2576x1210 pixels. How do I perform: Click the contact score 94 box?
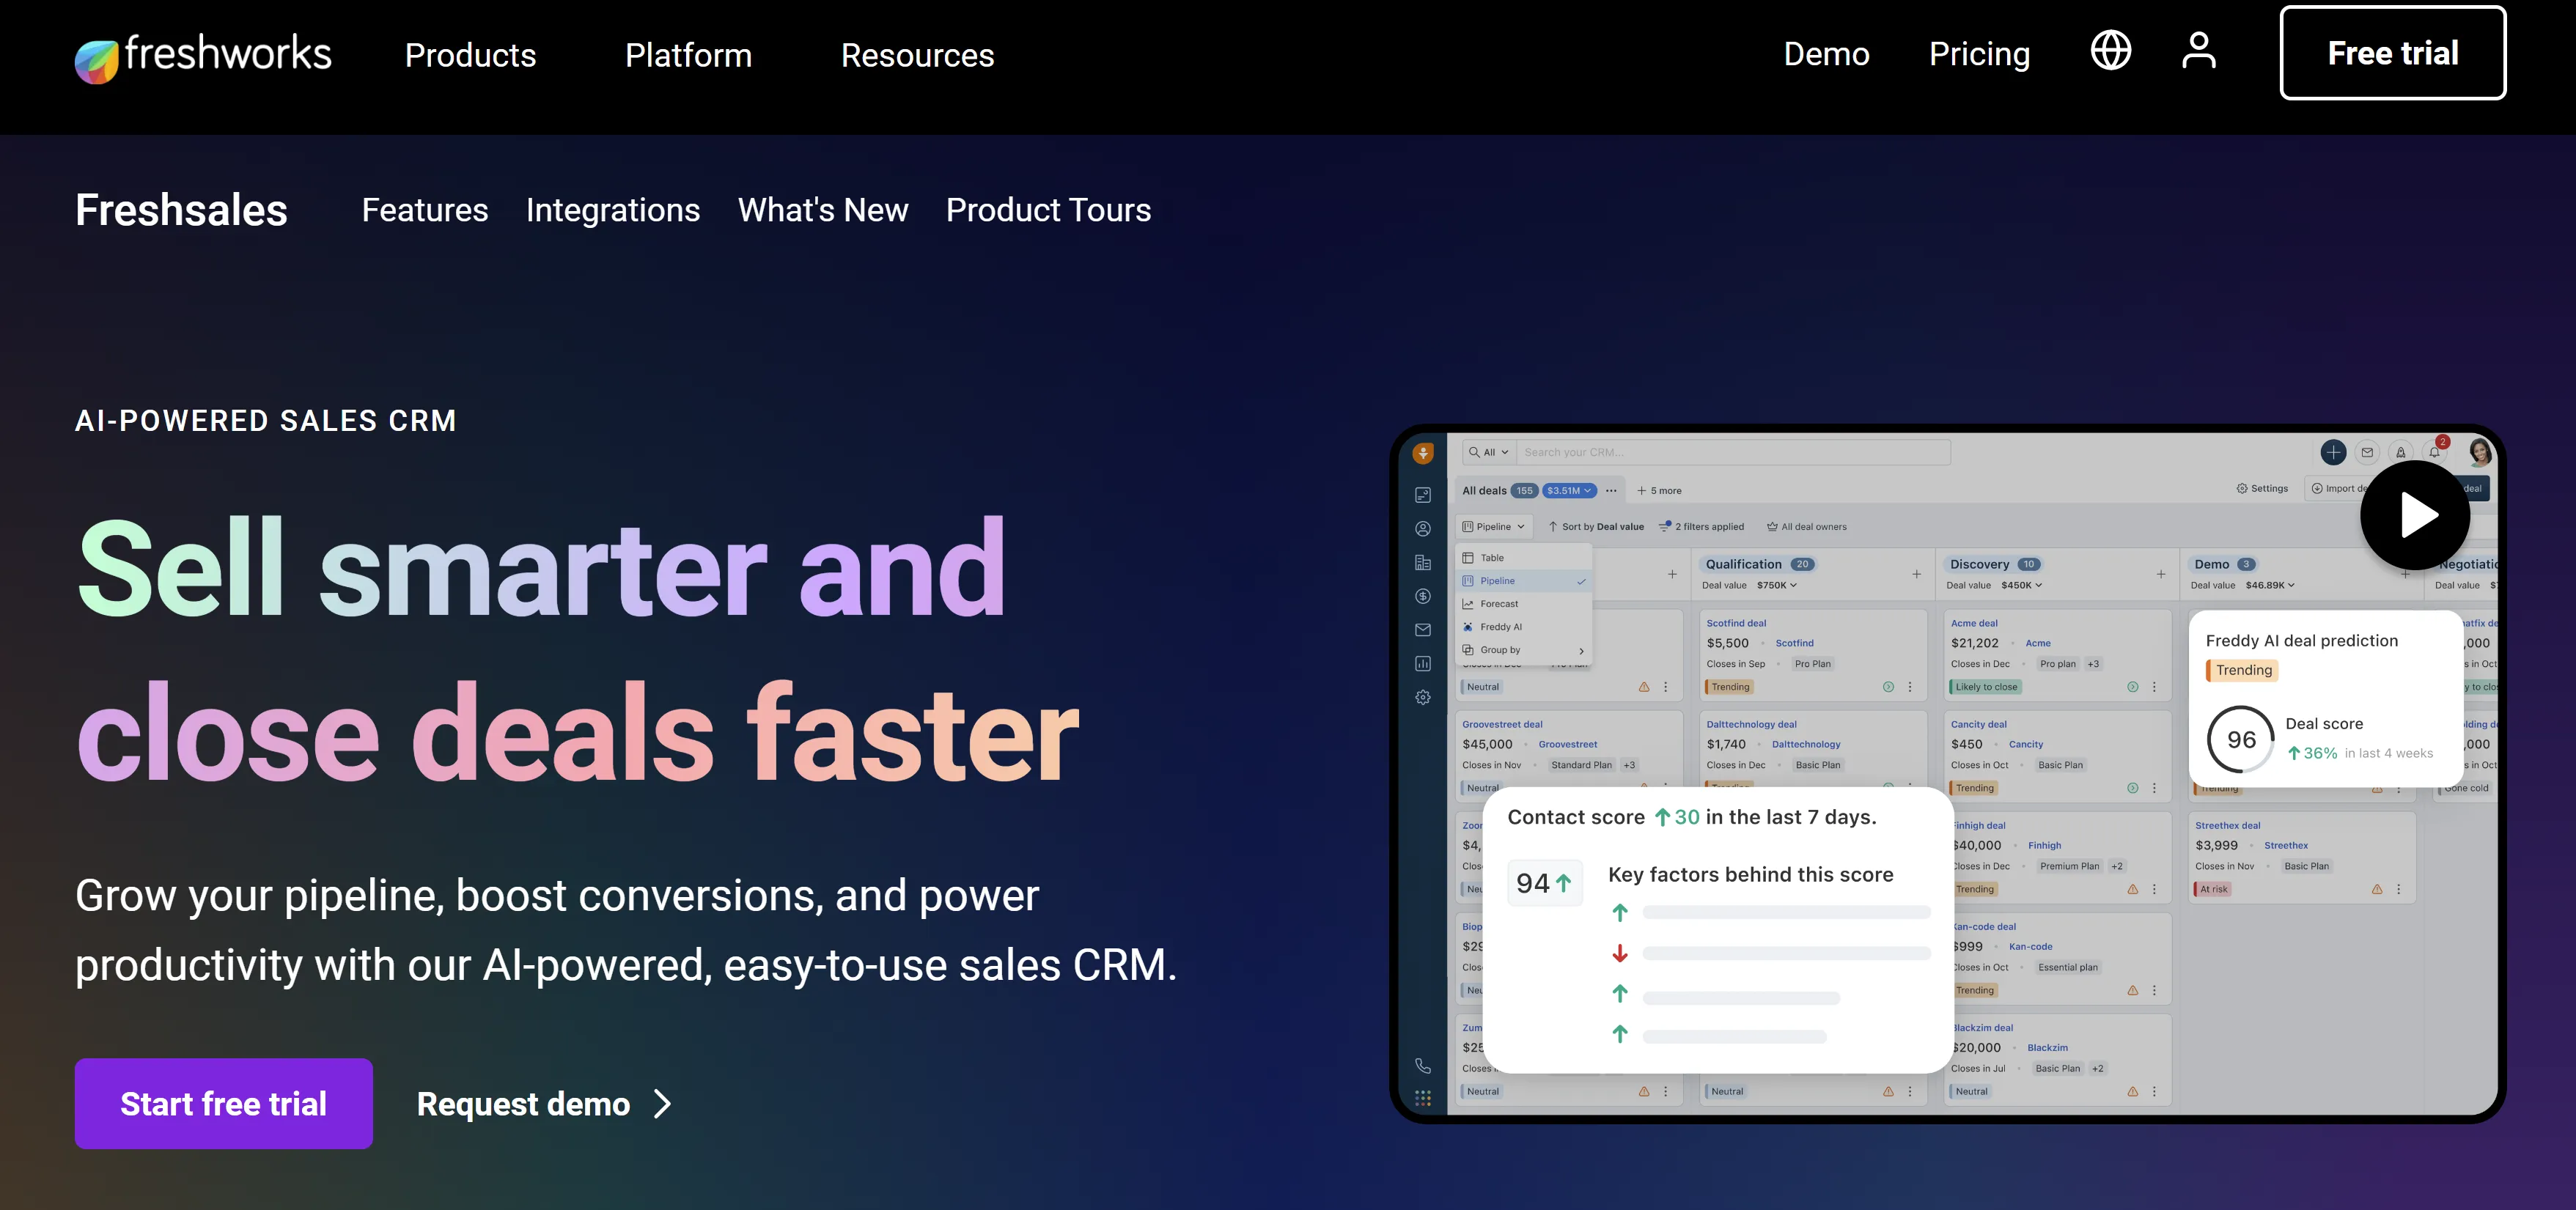(x=1544, y=883)
